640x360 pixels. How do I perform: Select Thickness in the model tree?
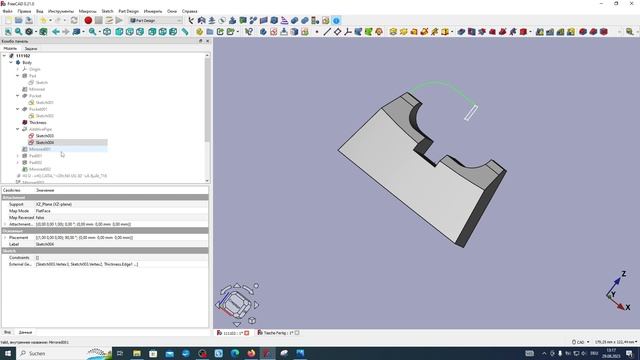(x=38, y=122)
